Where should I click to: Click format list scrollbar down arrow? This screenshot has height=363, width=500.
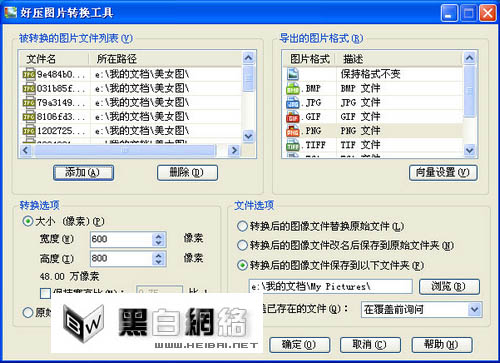469,150
